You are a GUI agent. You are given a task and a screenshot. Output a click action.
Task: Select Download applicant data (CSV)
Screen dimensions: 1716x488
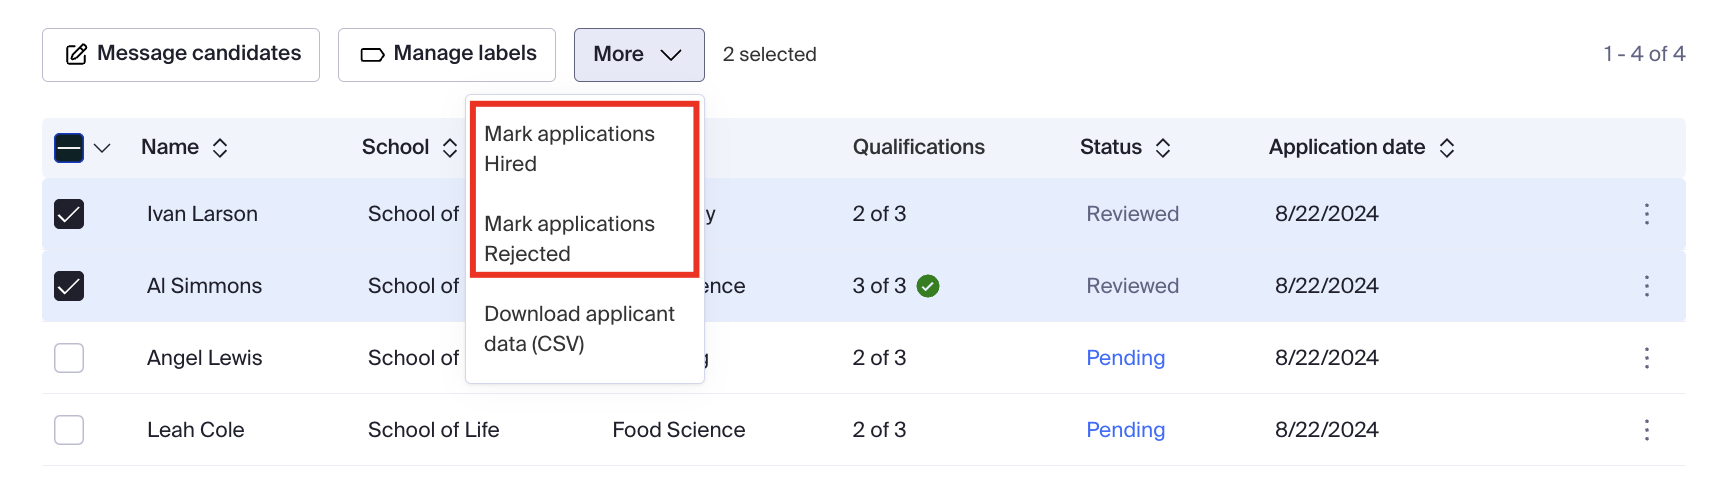click(579, 329)
